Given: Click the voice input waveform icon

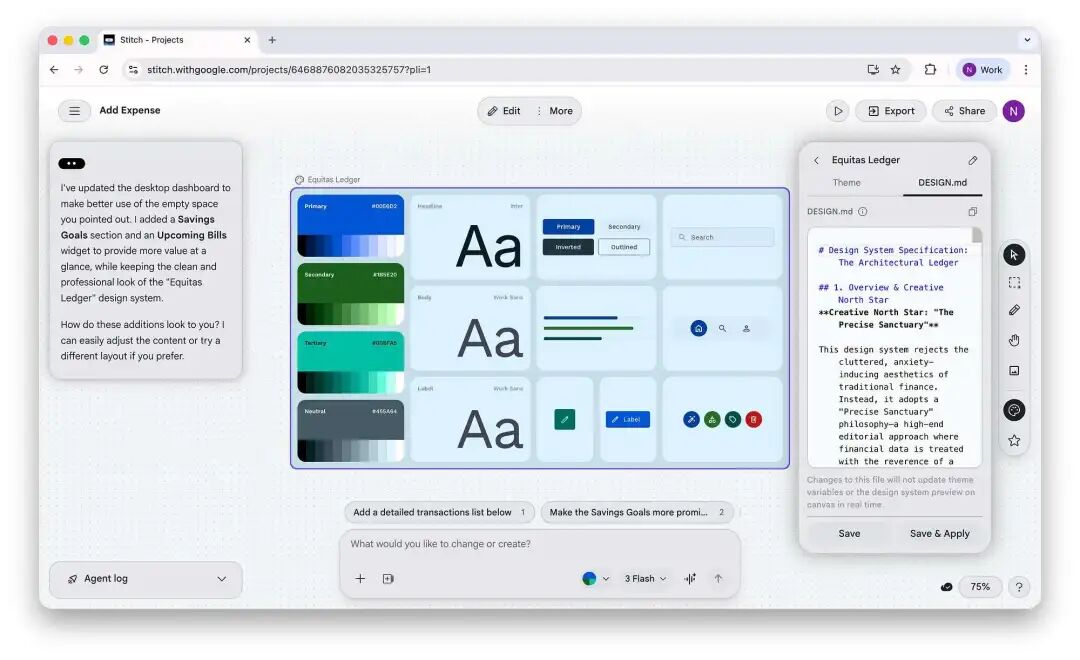Looking at the screenshot, I should pyautogui.click(x=690, y=579).
